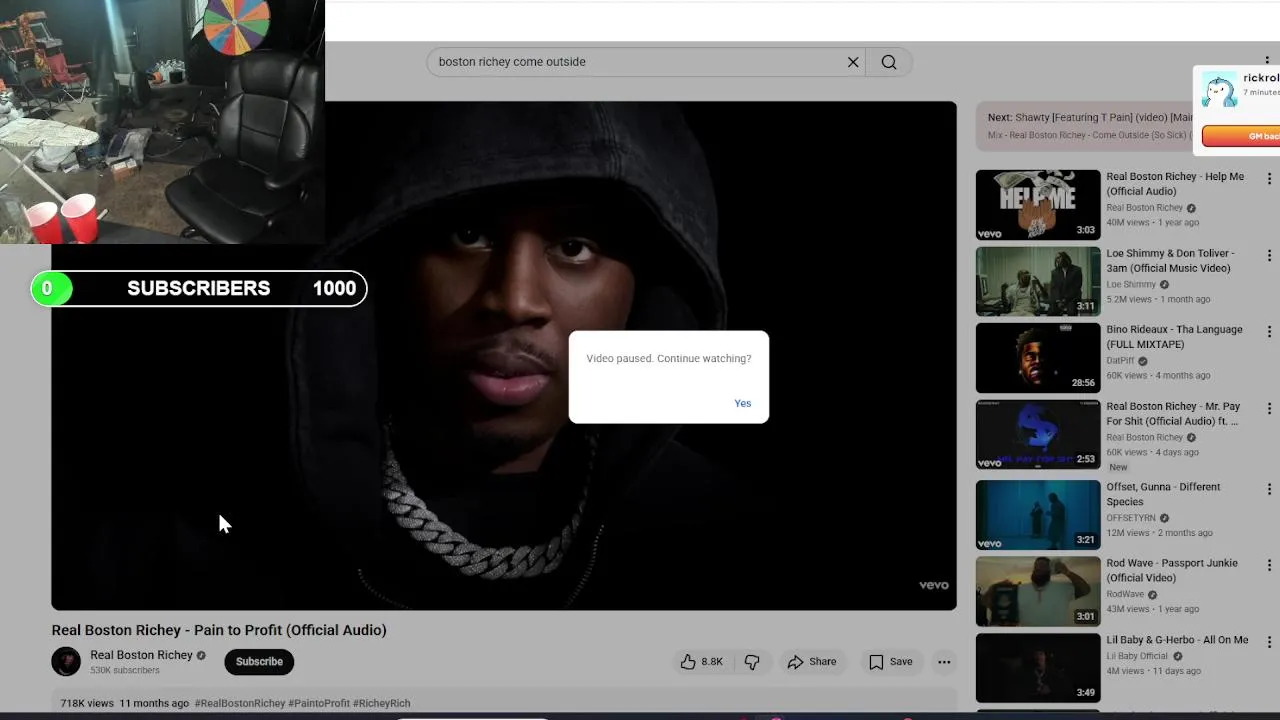Click Loe Shimmy & Don Toliver 3am title
This screenshot has height=720, width=1280.
coord(1170,261)
